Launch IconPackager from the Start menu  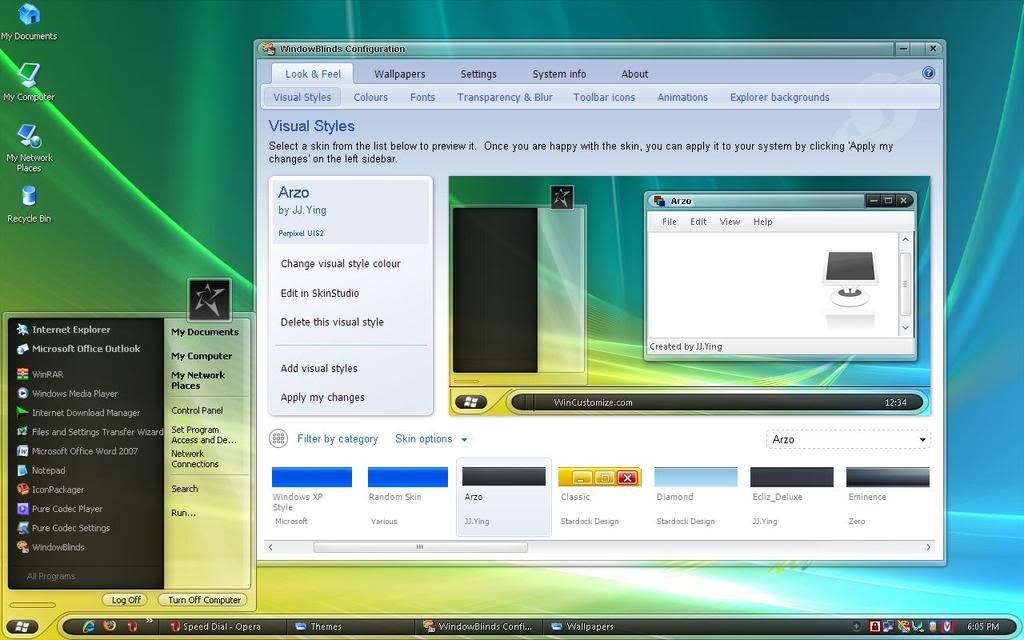point(57,489)
